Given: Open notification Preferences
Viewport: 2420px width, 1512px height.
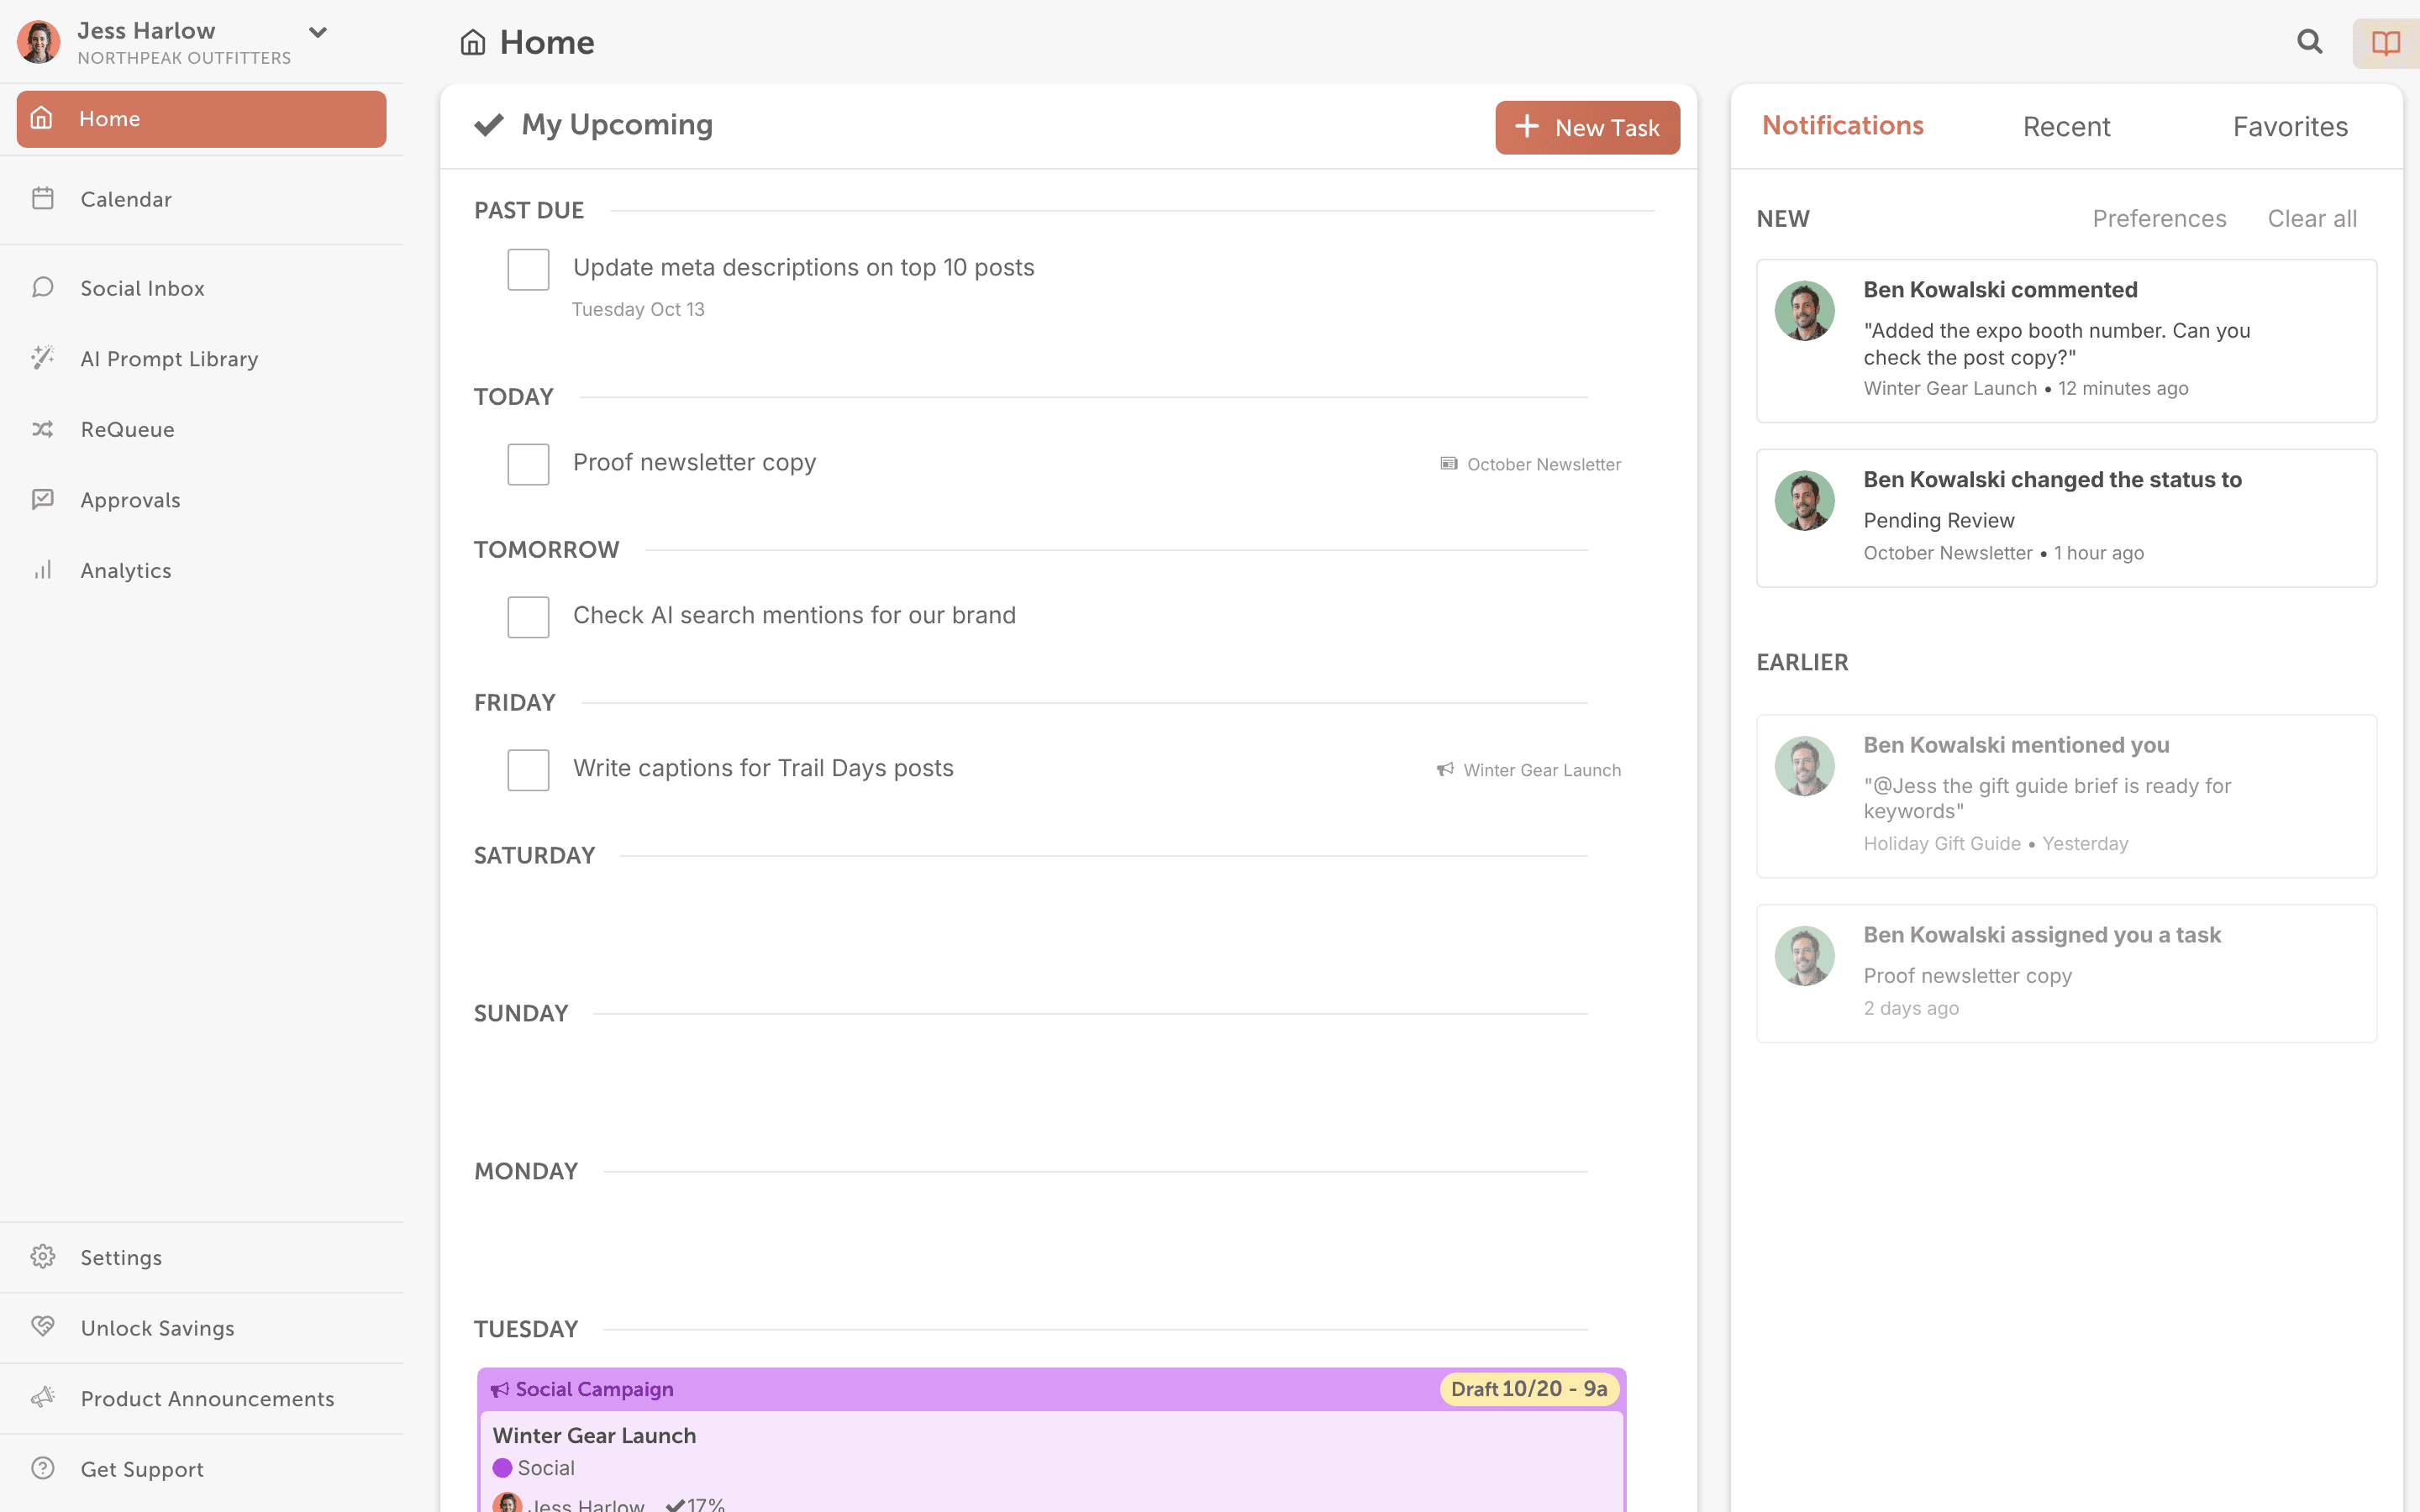Looking at the screenshot, I should coord(2159,218).
